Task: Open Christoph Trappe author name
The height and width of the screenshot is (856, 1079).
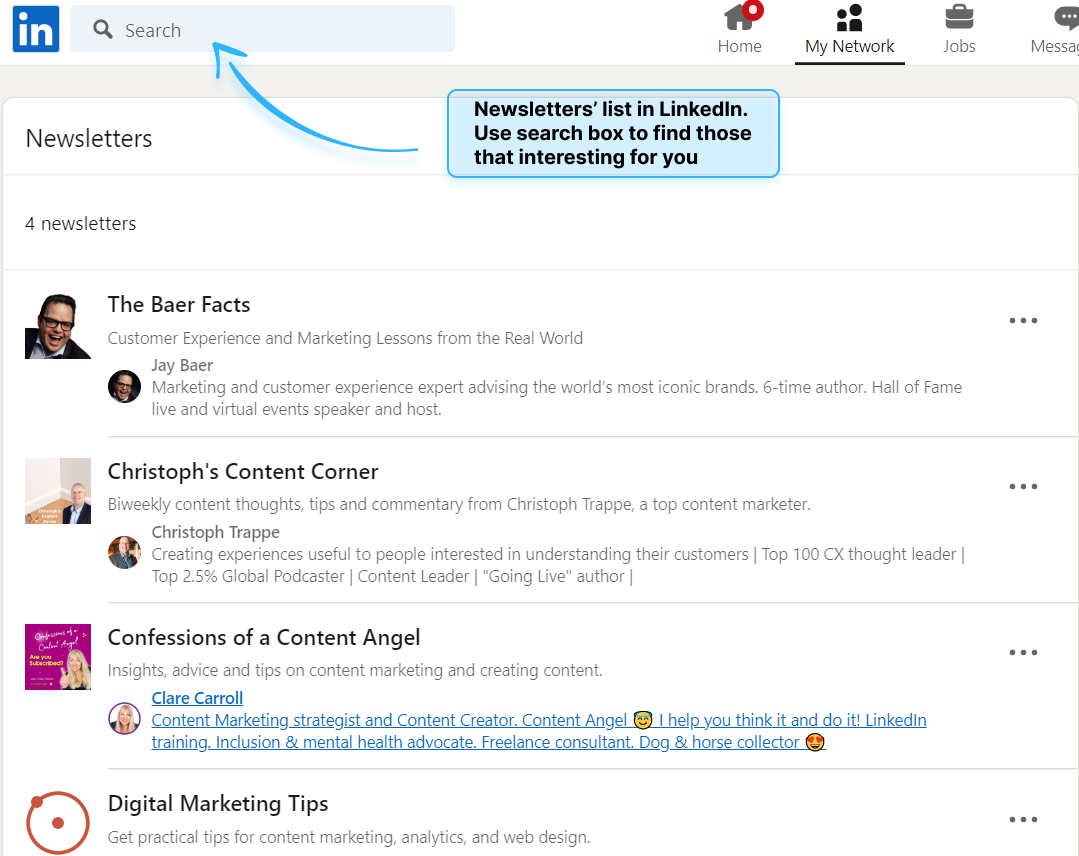Action: point(215,532)
